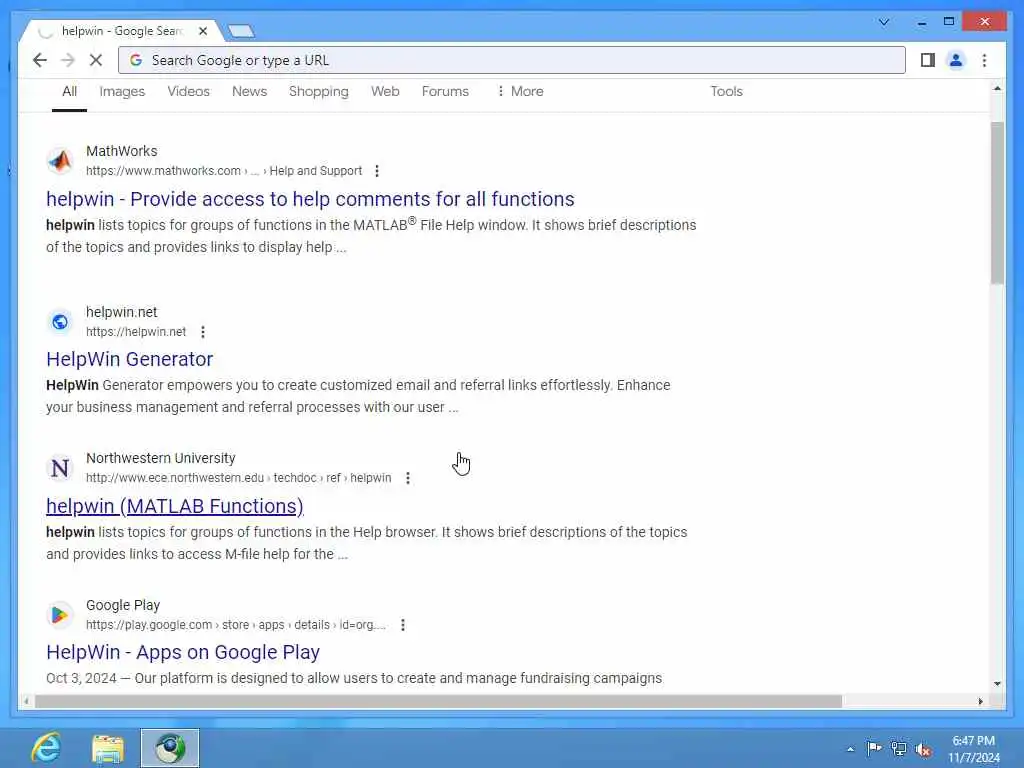Open File Explorer from the taskbar
The image size is (1024, 768).
coord(108,748)
